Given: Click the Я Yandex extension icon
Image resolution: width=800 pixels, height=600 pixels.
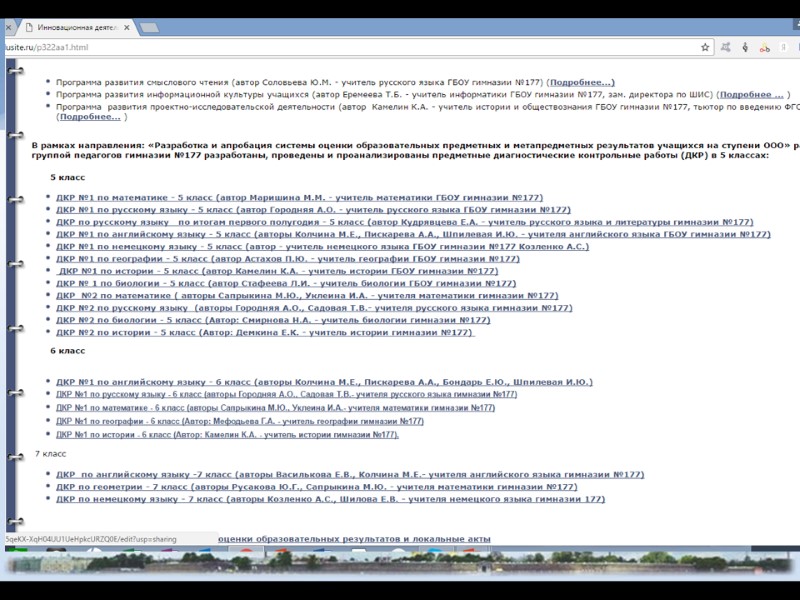Looking at the screenshot, I should (x=783, y=47).
